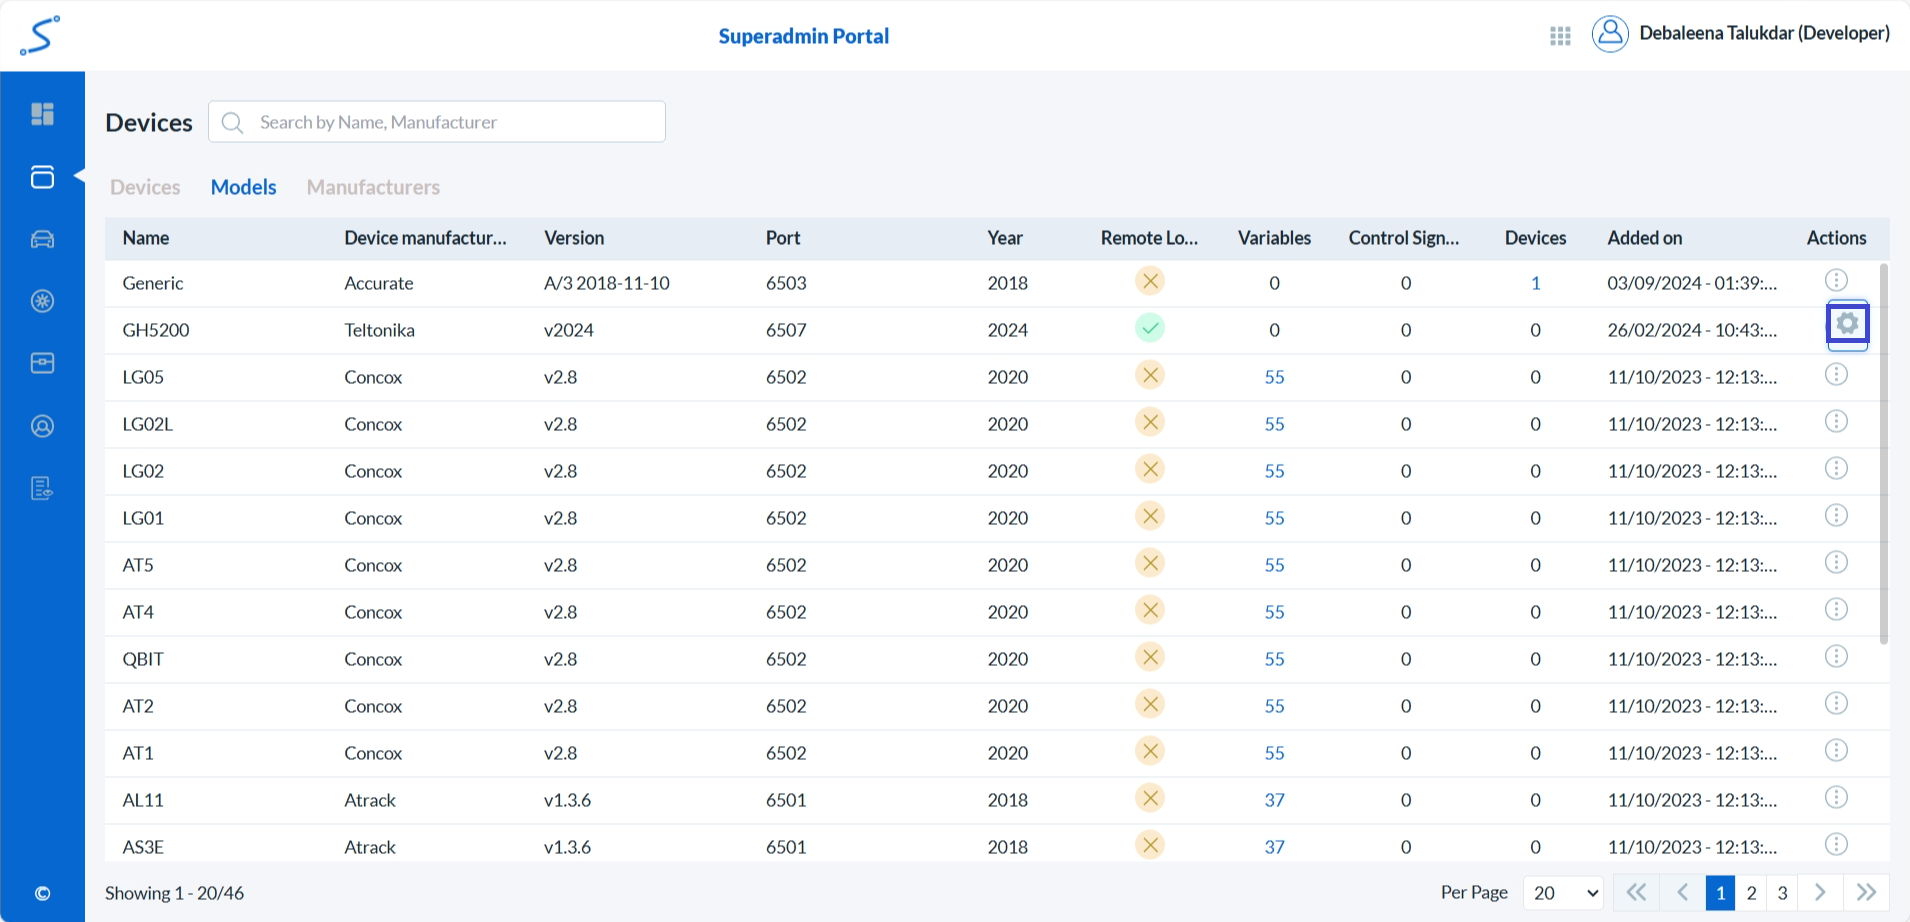1910x922 pixels.
Task: Click the gear settings icon for GH5200
Action: point(1847,324)
